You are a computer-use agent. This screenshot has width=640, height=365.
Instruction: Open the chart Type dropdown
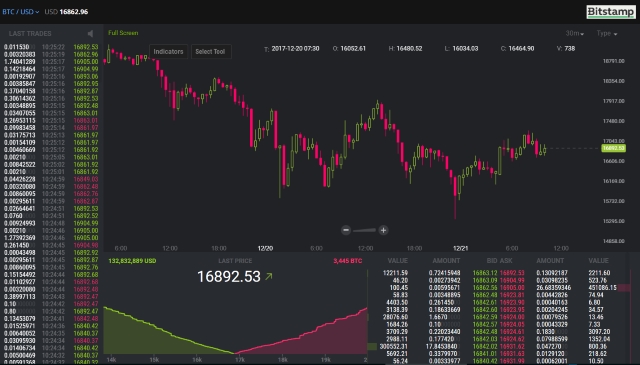[x=607, y=33]
